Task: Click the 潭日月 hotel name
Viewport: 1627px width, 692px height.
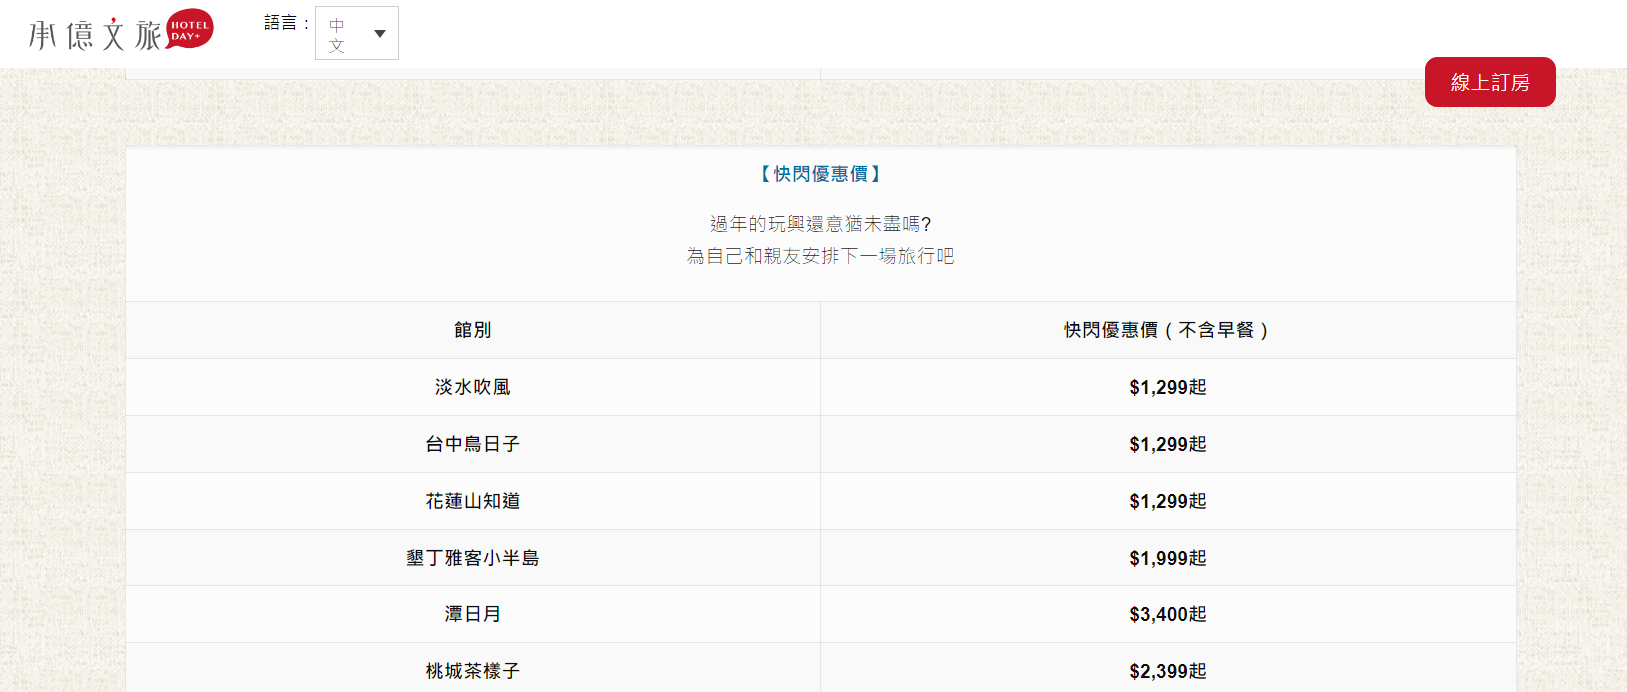Action: (x=472, y=614)
